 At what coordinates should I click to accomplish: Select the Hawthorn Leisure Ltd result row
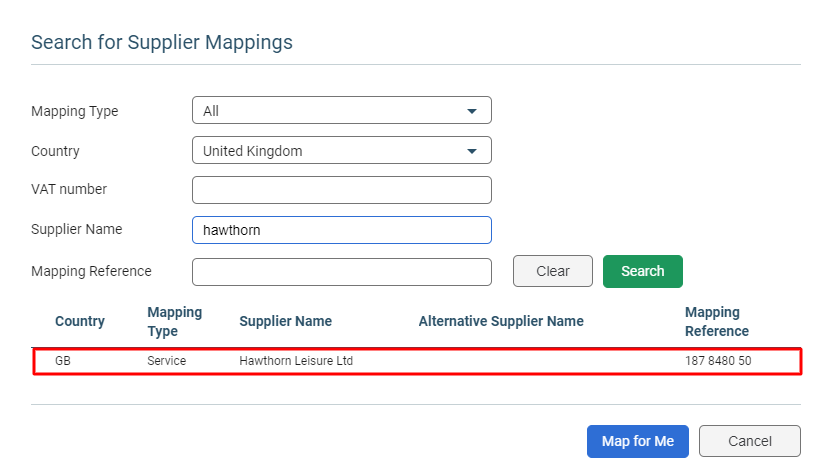pyautogui.click(x=418, y=361)
